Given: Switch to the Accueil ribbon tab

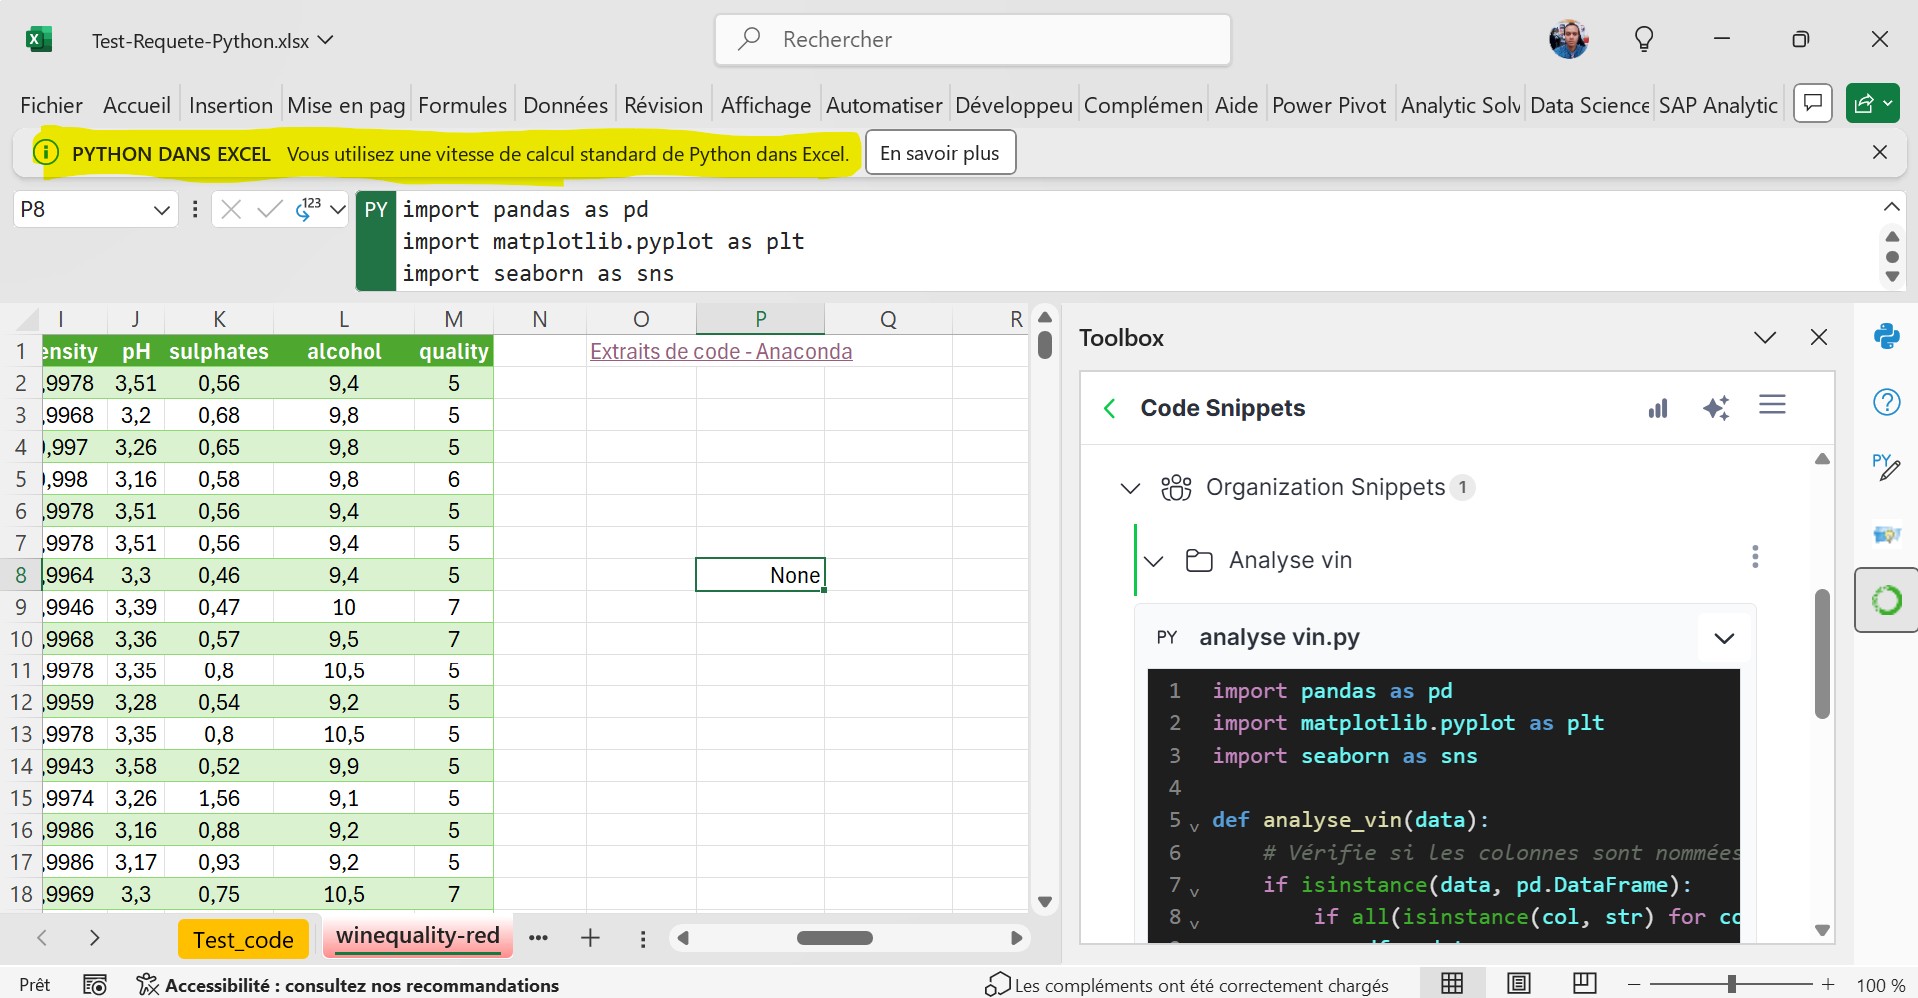Looking at the screenshot, I should click(137, 105).
